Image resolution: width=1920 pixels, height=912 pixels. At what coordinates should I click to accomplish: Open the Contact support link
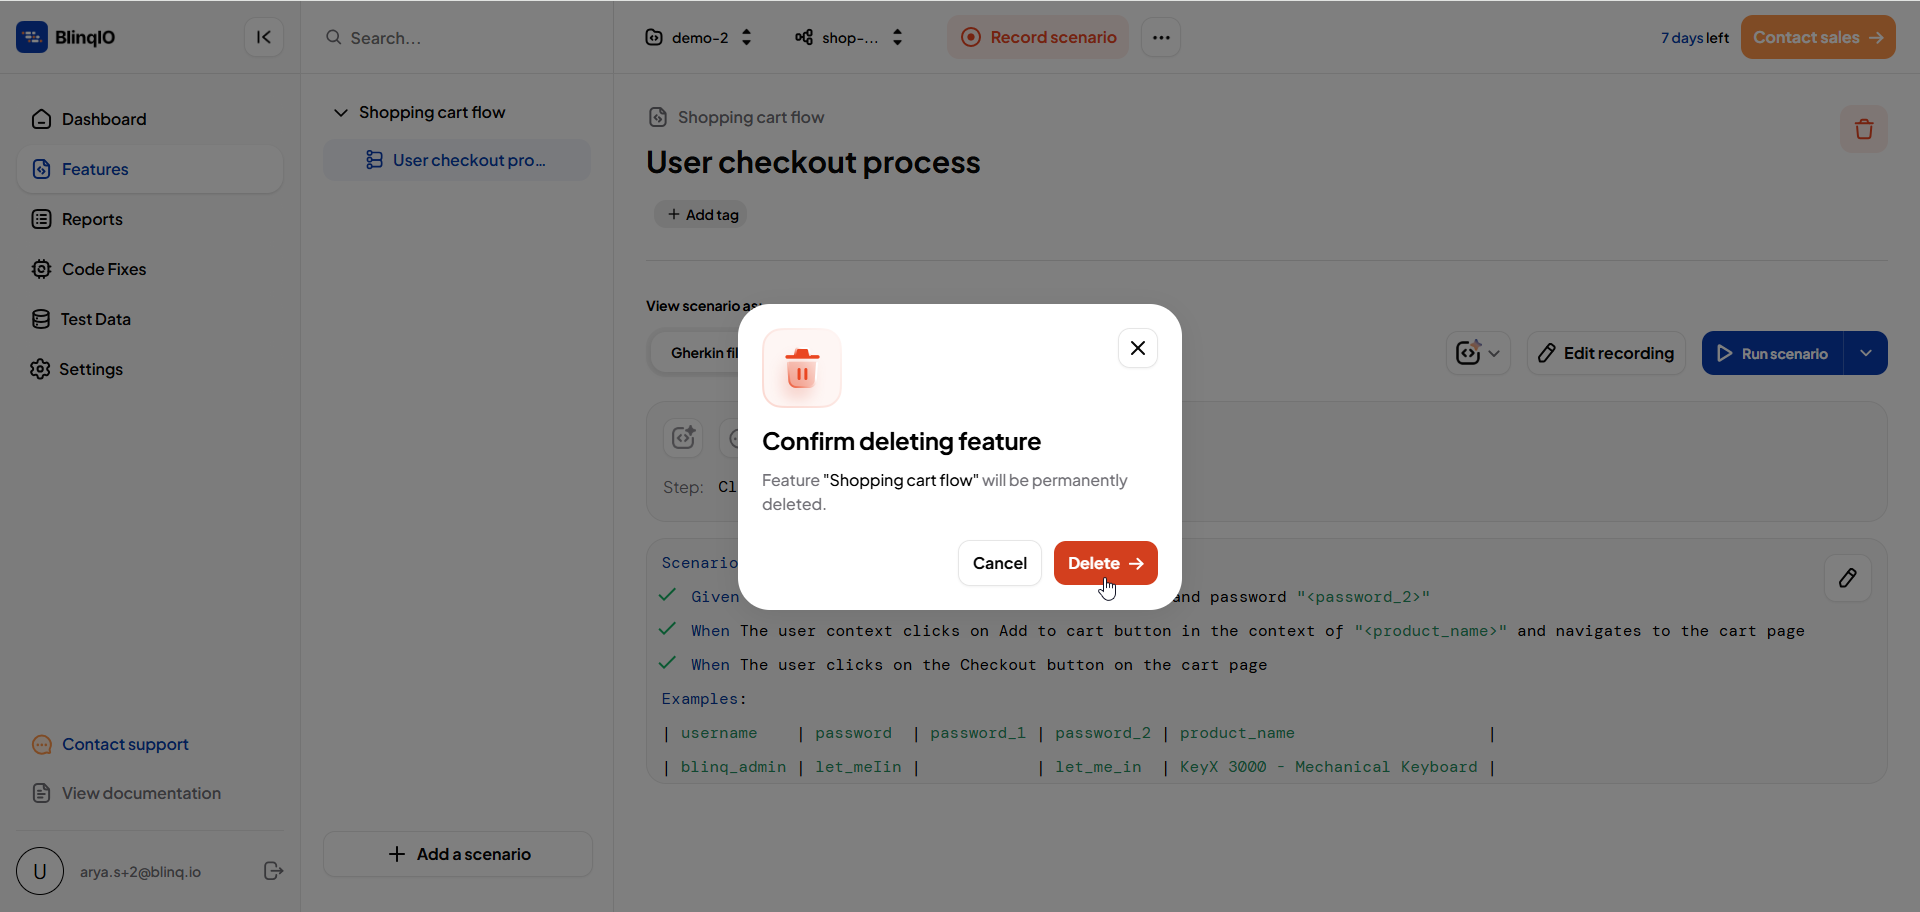click(x=125, y=744)
